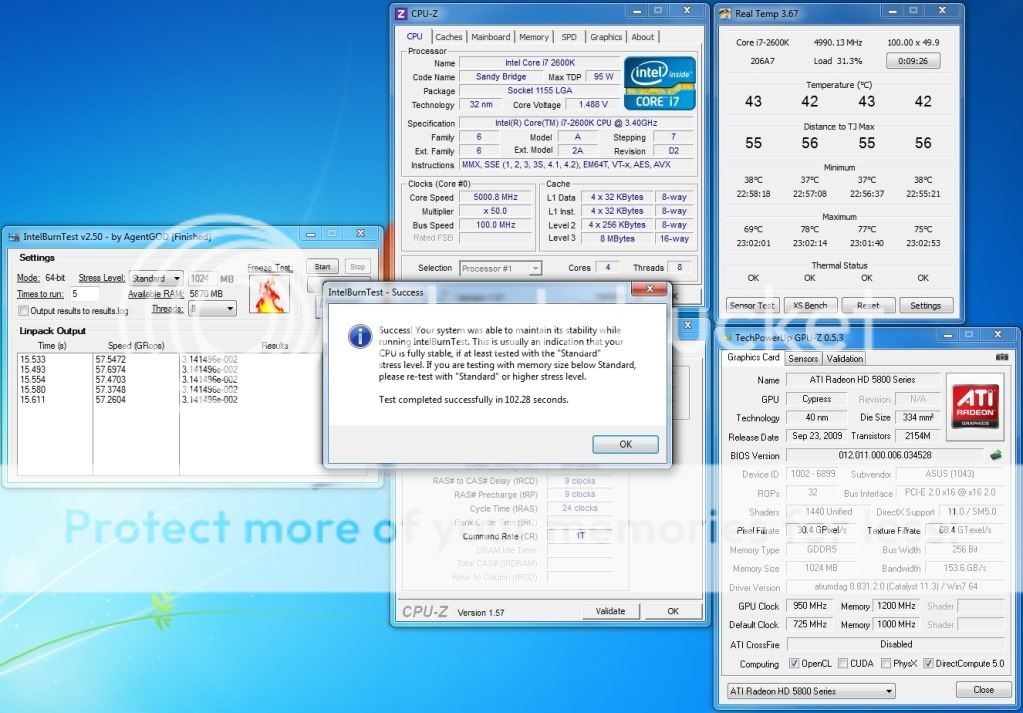
Task: Click the IntelBurnTest icon in its title bar
Action: point(12,234)
